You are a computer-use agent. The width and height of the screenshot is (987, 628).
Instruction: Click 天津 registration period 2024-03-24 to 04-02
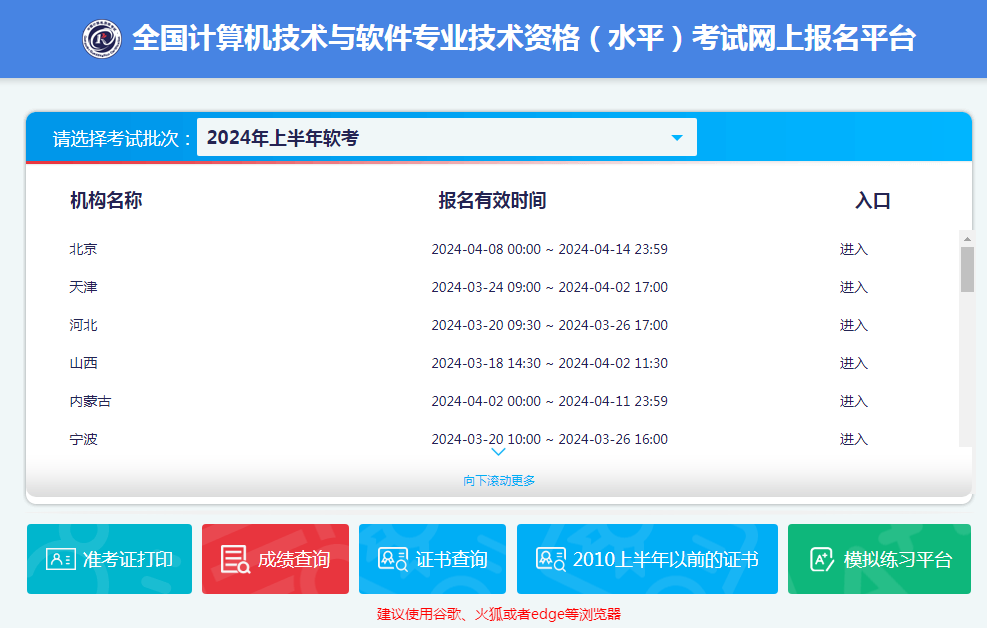[x=550, y=287]
